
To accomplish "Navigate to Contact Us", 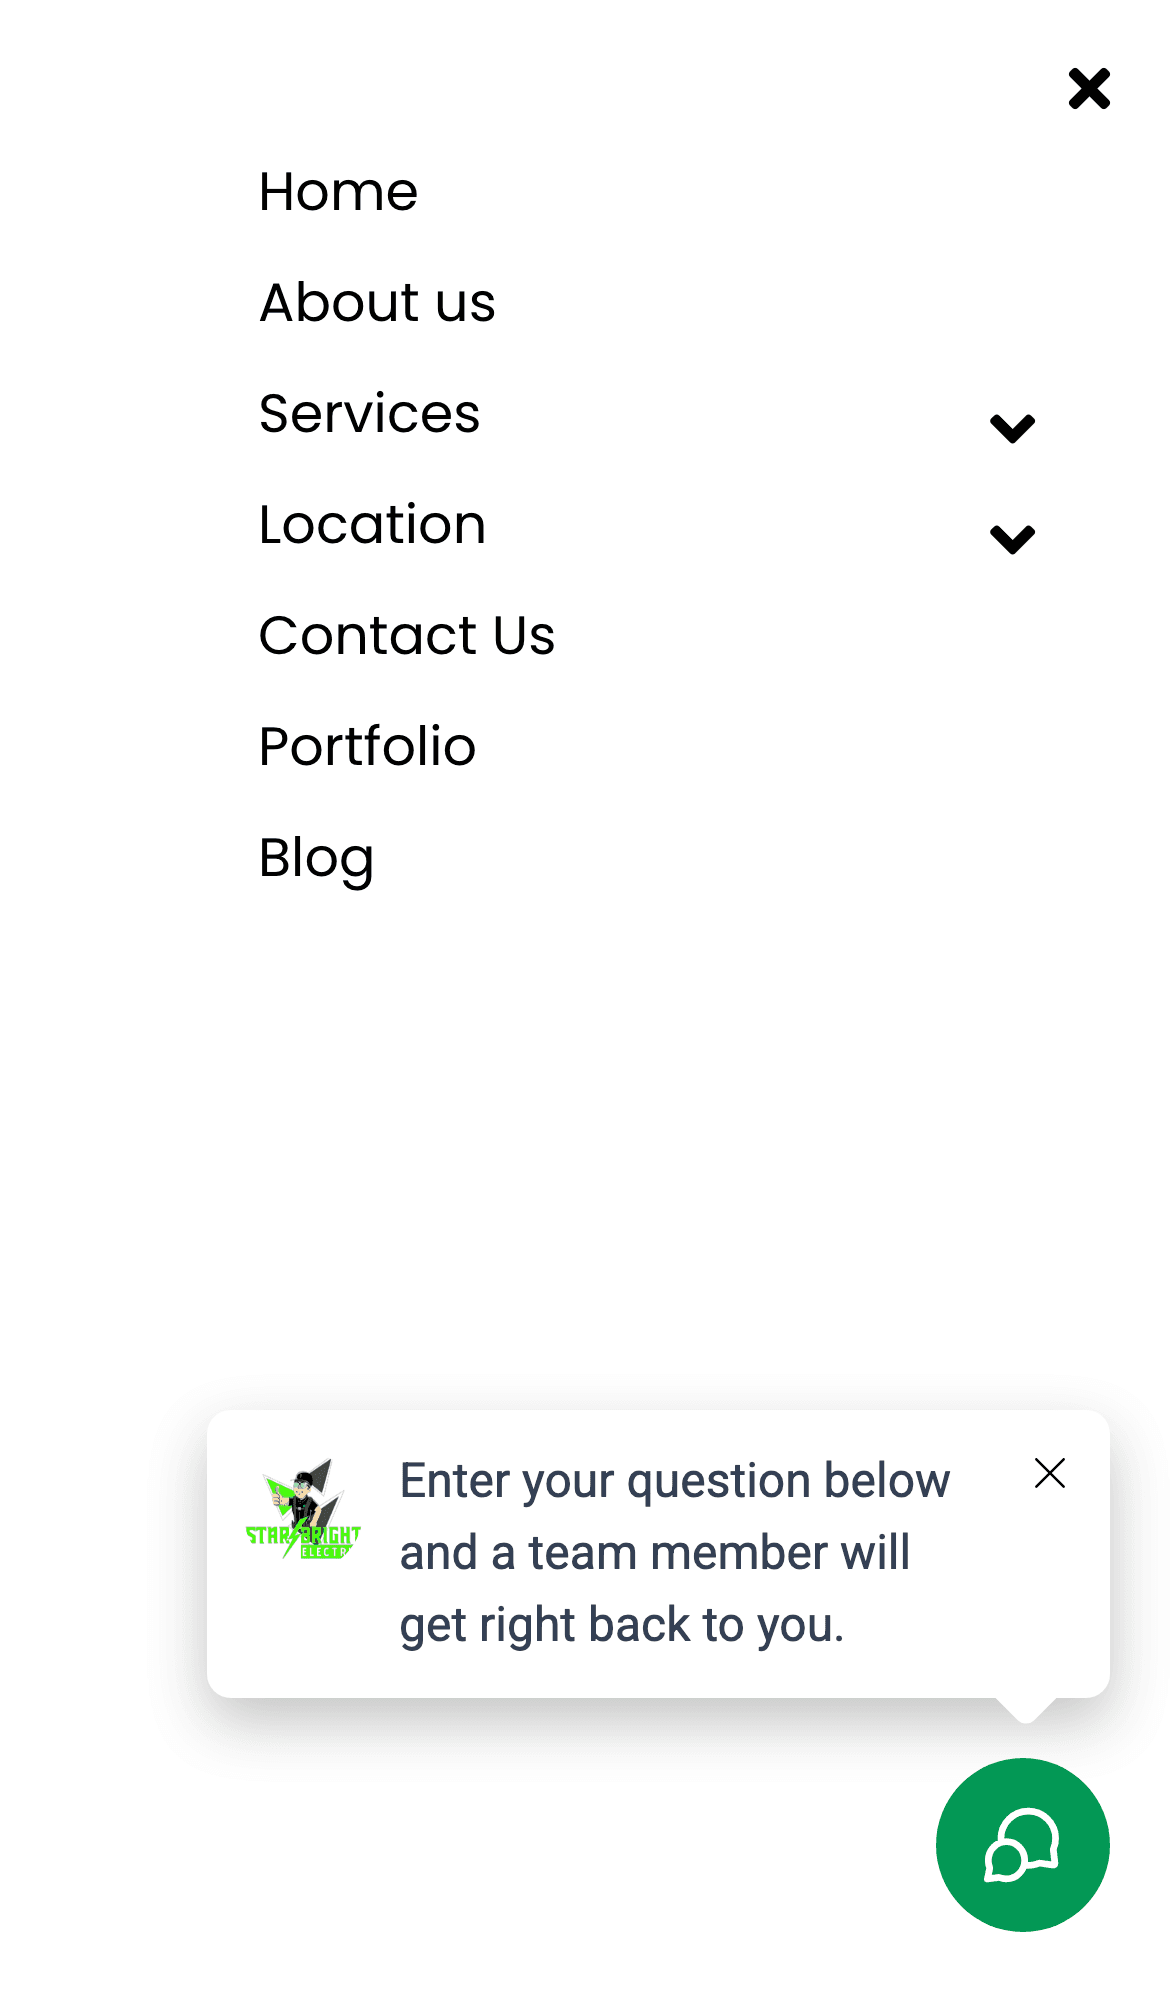I will (406, 636).
